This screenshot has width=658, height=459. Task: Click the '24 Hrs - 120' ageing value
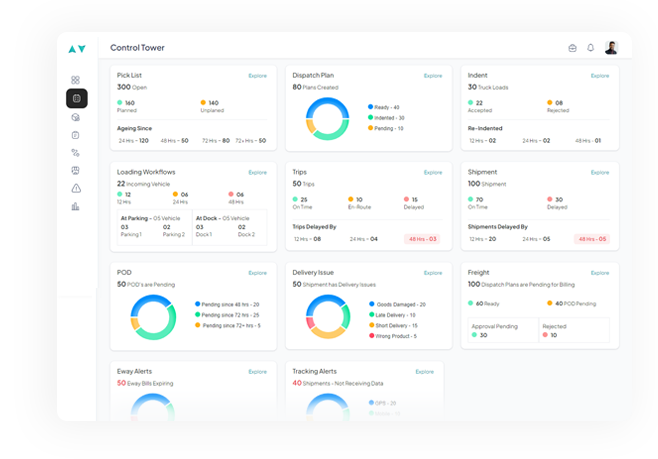click(x=133, y=141)
